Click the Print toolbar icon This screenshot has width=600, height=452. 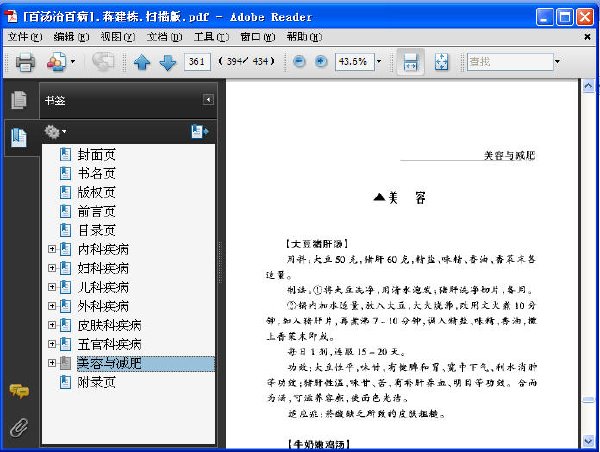pyautogui.click(x=25, y=62)
